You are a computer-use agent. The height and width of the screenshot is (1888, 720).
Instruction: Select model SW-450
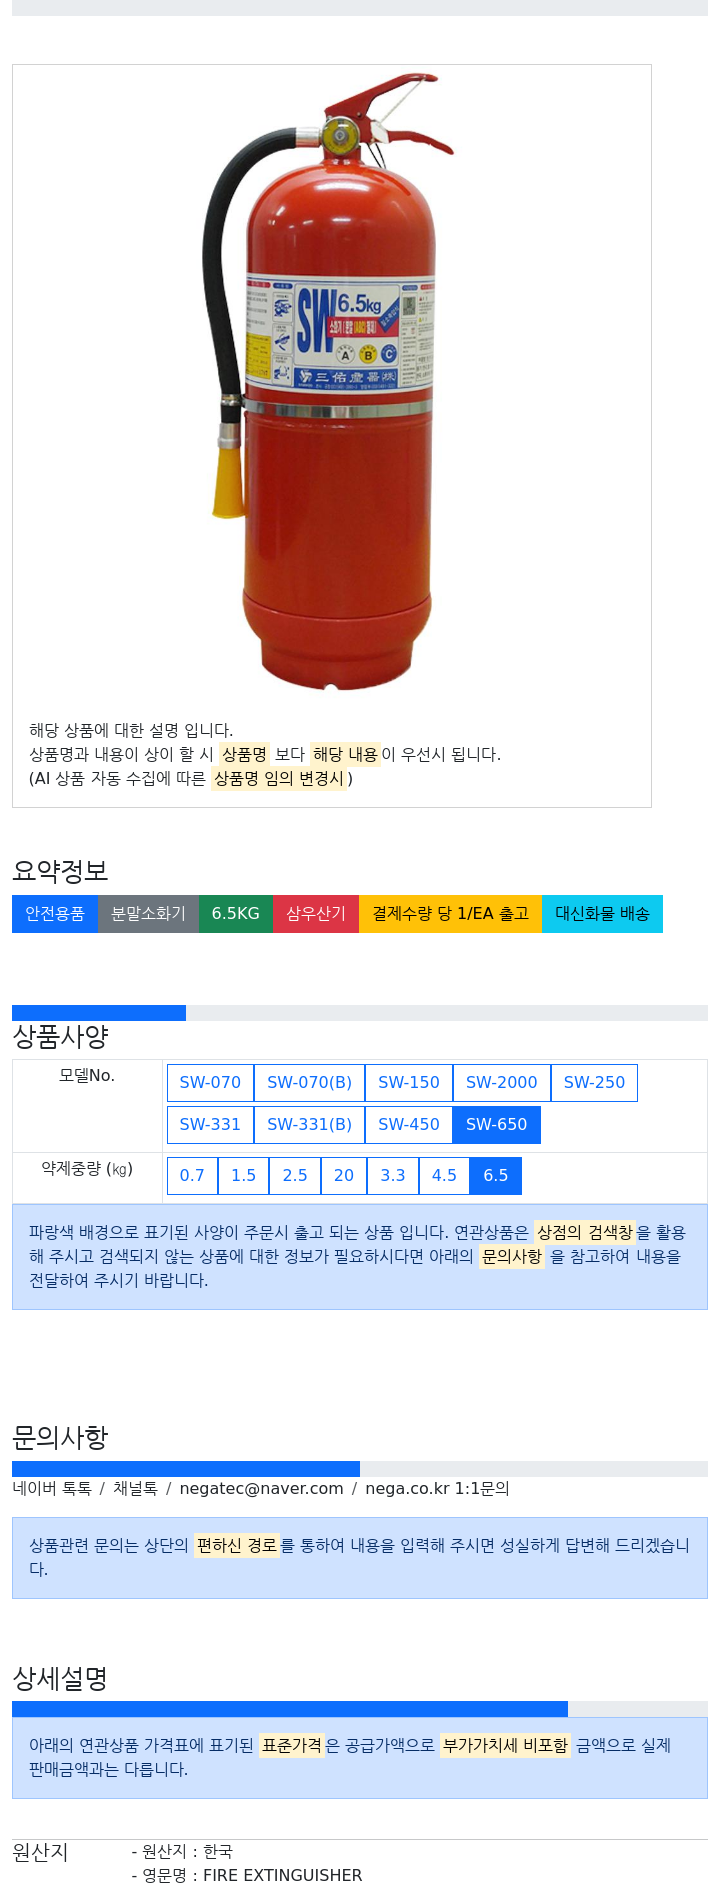[x=409, y=1125]
